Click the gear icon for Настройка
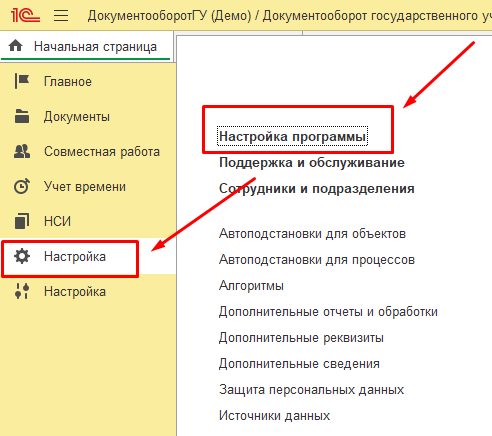Viewport: 492px width, 436px height. [22, 256]
